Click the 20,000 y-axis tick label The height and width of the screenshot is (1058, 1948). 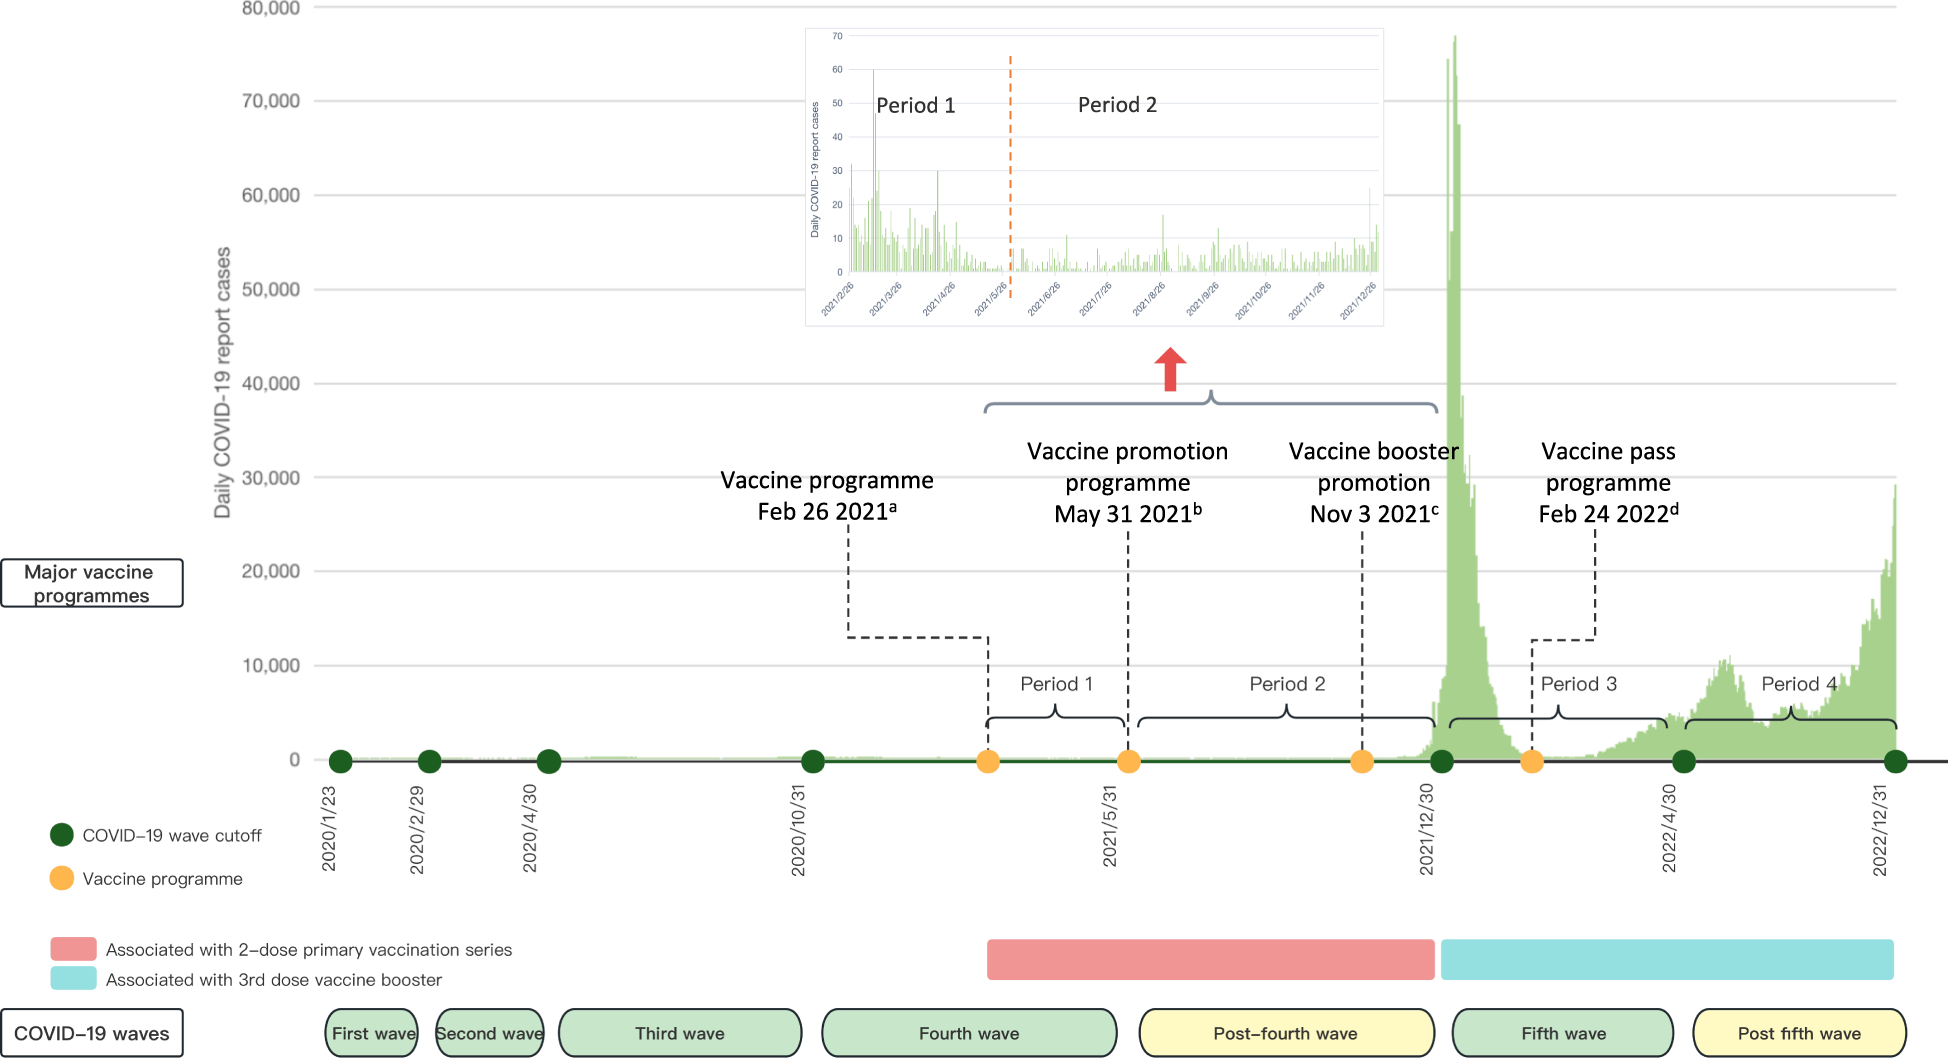[270, 571]
